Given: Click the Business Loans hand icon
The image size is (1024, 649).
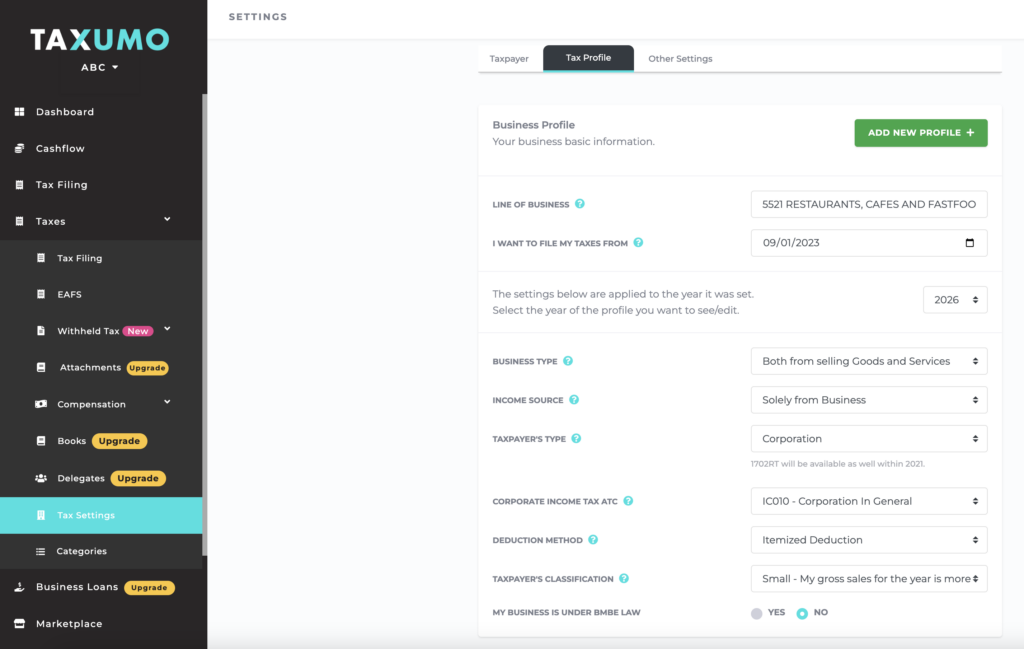Looking at the screenshot, I should coord(19,587).
